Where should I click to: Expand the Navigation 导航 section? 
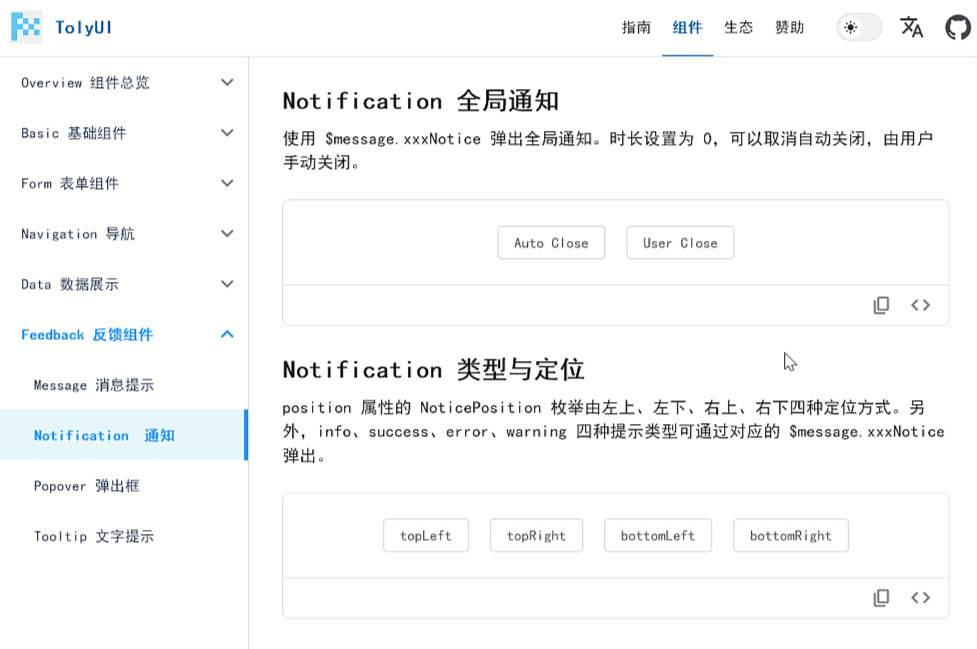pyautogui.click(x=125, y=234)
